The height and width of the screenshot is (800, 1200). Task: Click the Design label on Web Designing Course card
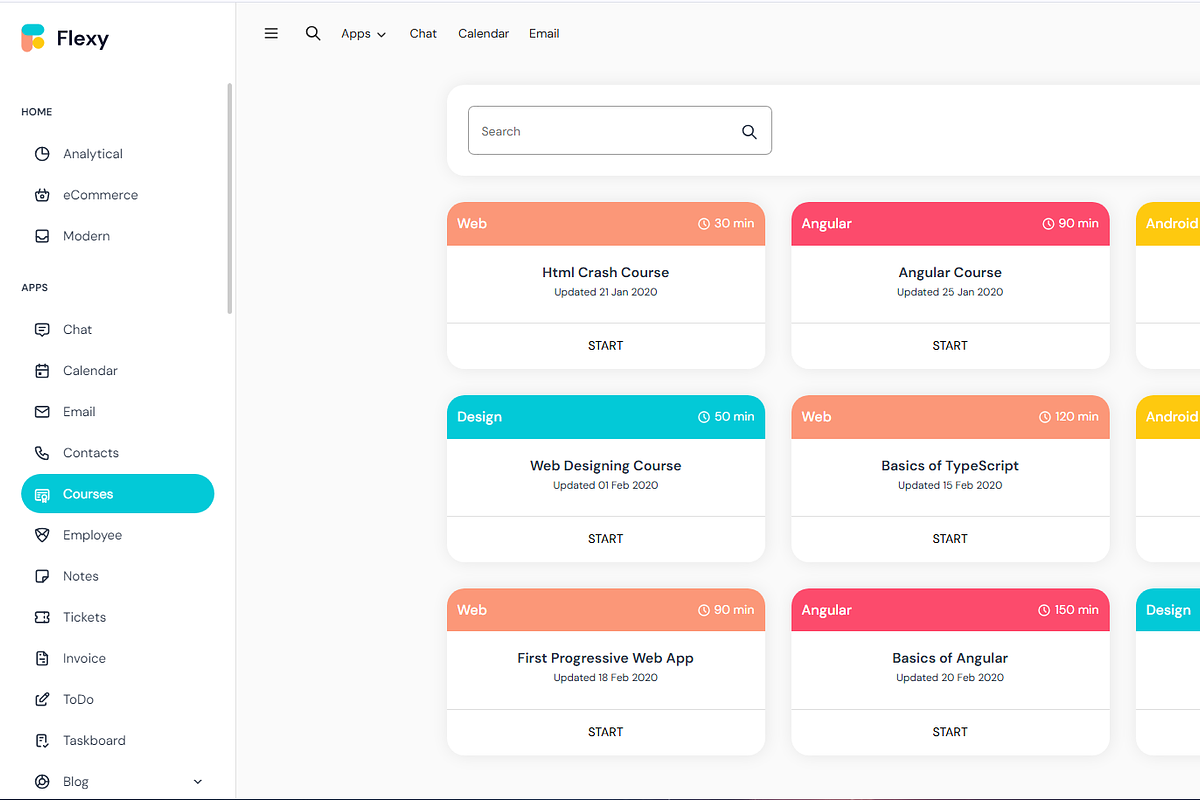pos(479,417)
